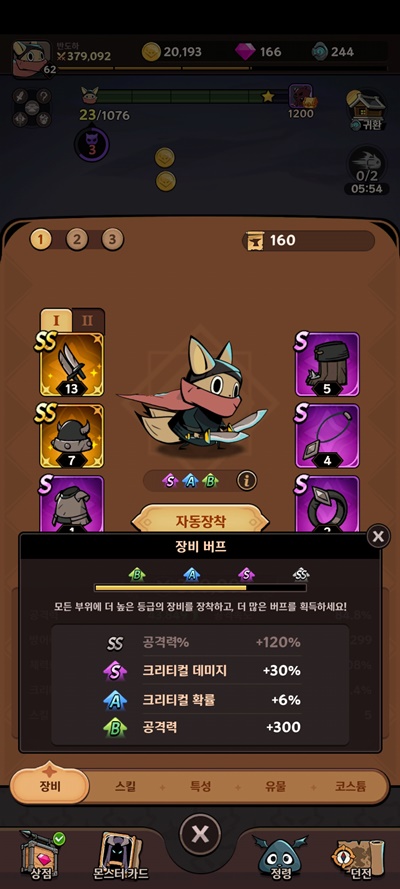Select the SS horned helmet slot

(72, 435)
